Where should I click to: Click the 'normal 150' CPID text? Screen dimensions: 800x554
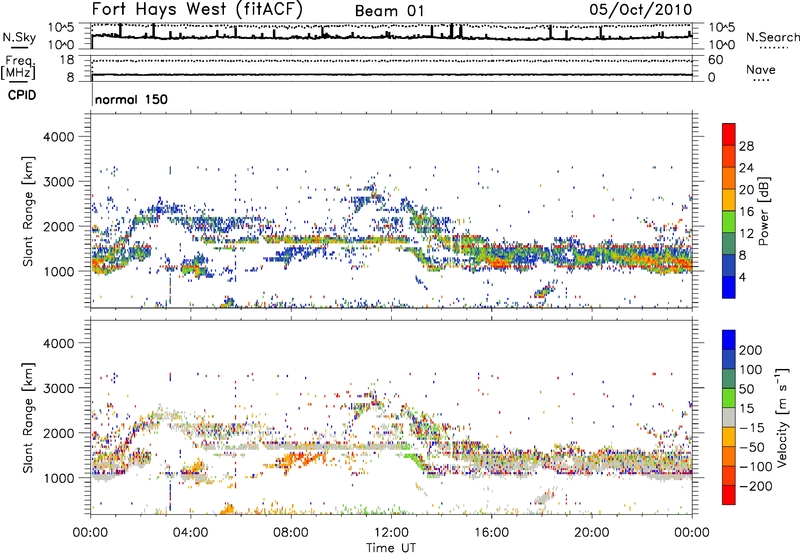pyautogui.click(x=131, y=99)
